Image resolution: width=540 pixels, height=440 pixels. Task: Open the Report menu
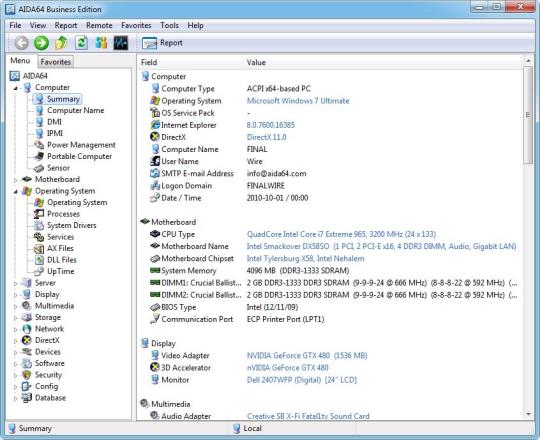[x=66, y=25]
